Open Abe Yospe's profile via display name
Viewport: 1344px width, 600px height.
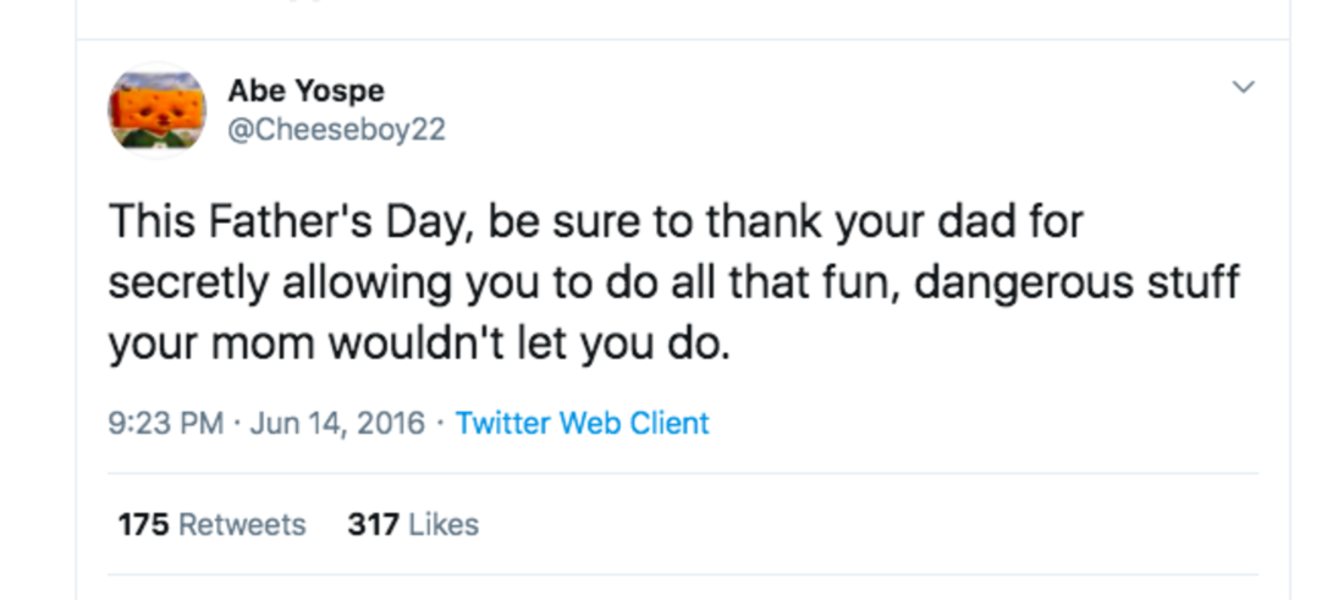coord(306,91)
